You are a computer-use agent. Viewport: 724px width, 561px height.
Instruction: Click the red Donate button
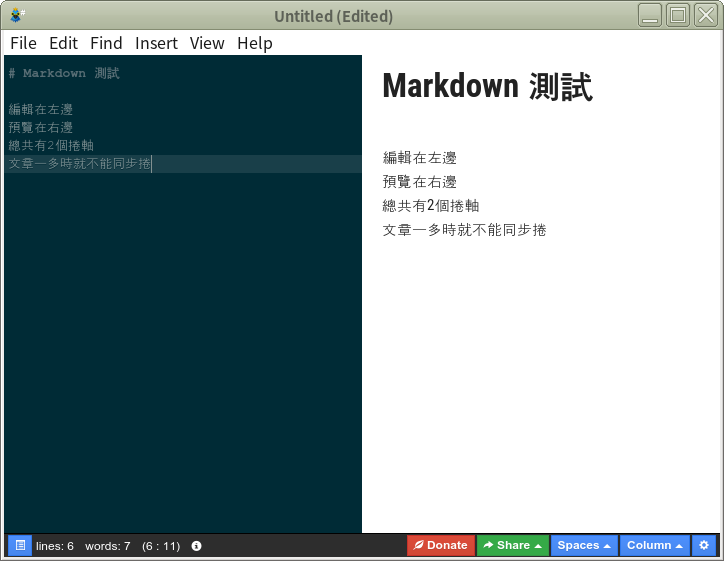pos(440,545)
